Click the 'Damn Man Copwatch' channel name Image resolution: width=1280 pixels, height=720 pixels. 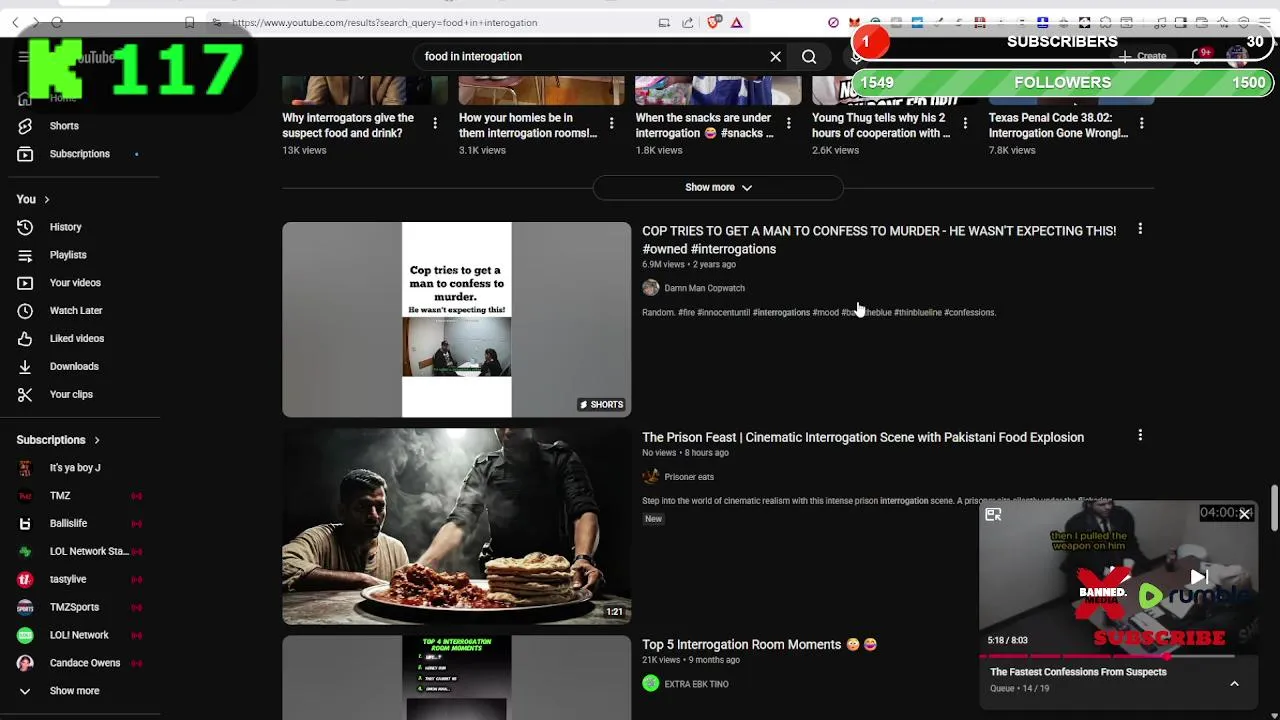(x=704, y=288)
